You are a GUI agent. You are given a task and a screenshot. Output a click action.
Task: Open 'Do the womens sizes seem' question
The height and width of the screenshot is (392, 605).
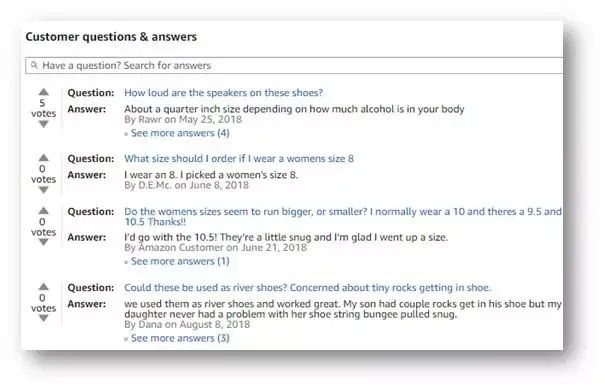coord(343,217)
